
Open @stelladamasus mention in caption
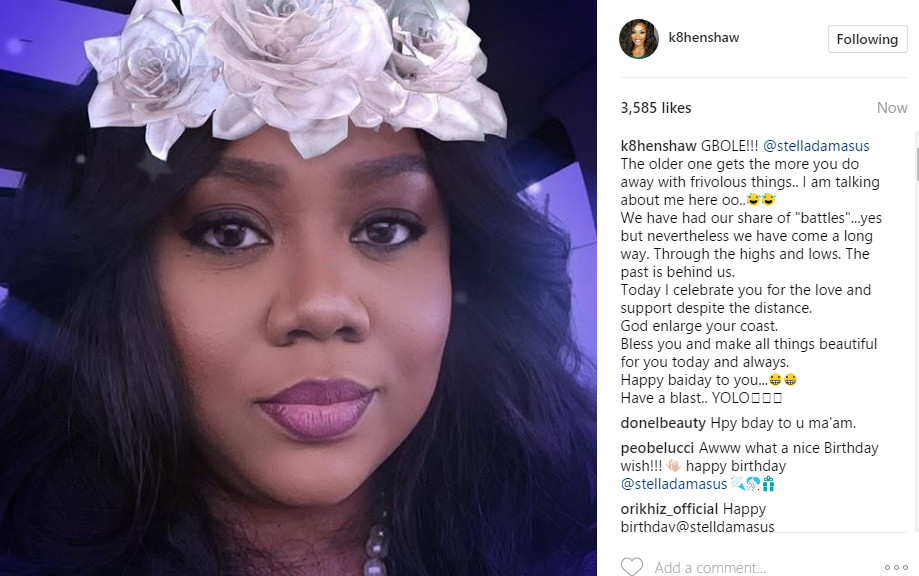tap(816, 146)
